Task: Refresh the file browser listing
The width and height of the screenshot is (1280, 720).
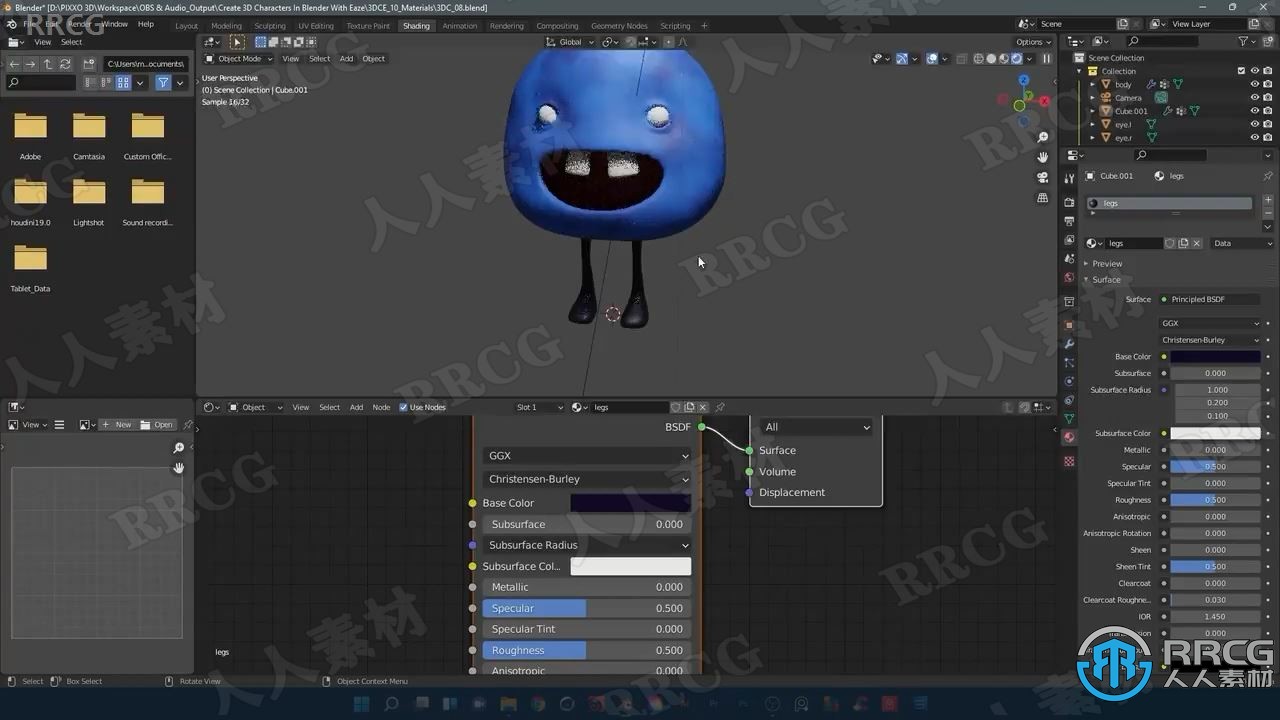Action: [65, 64]
